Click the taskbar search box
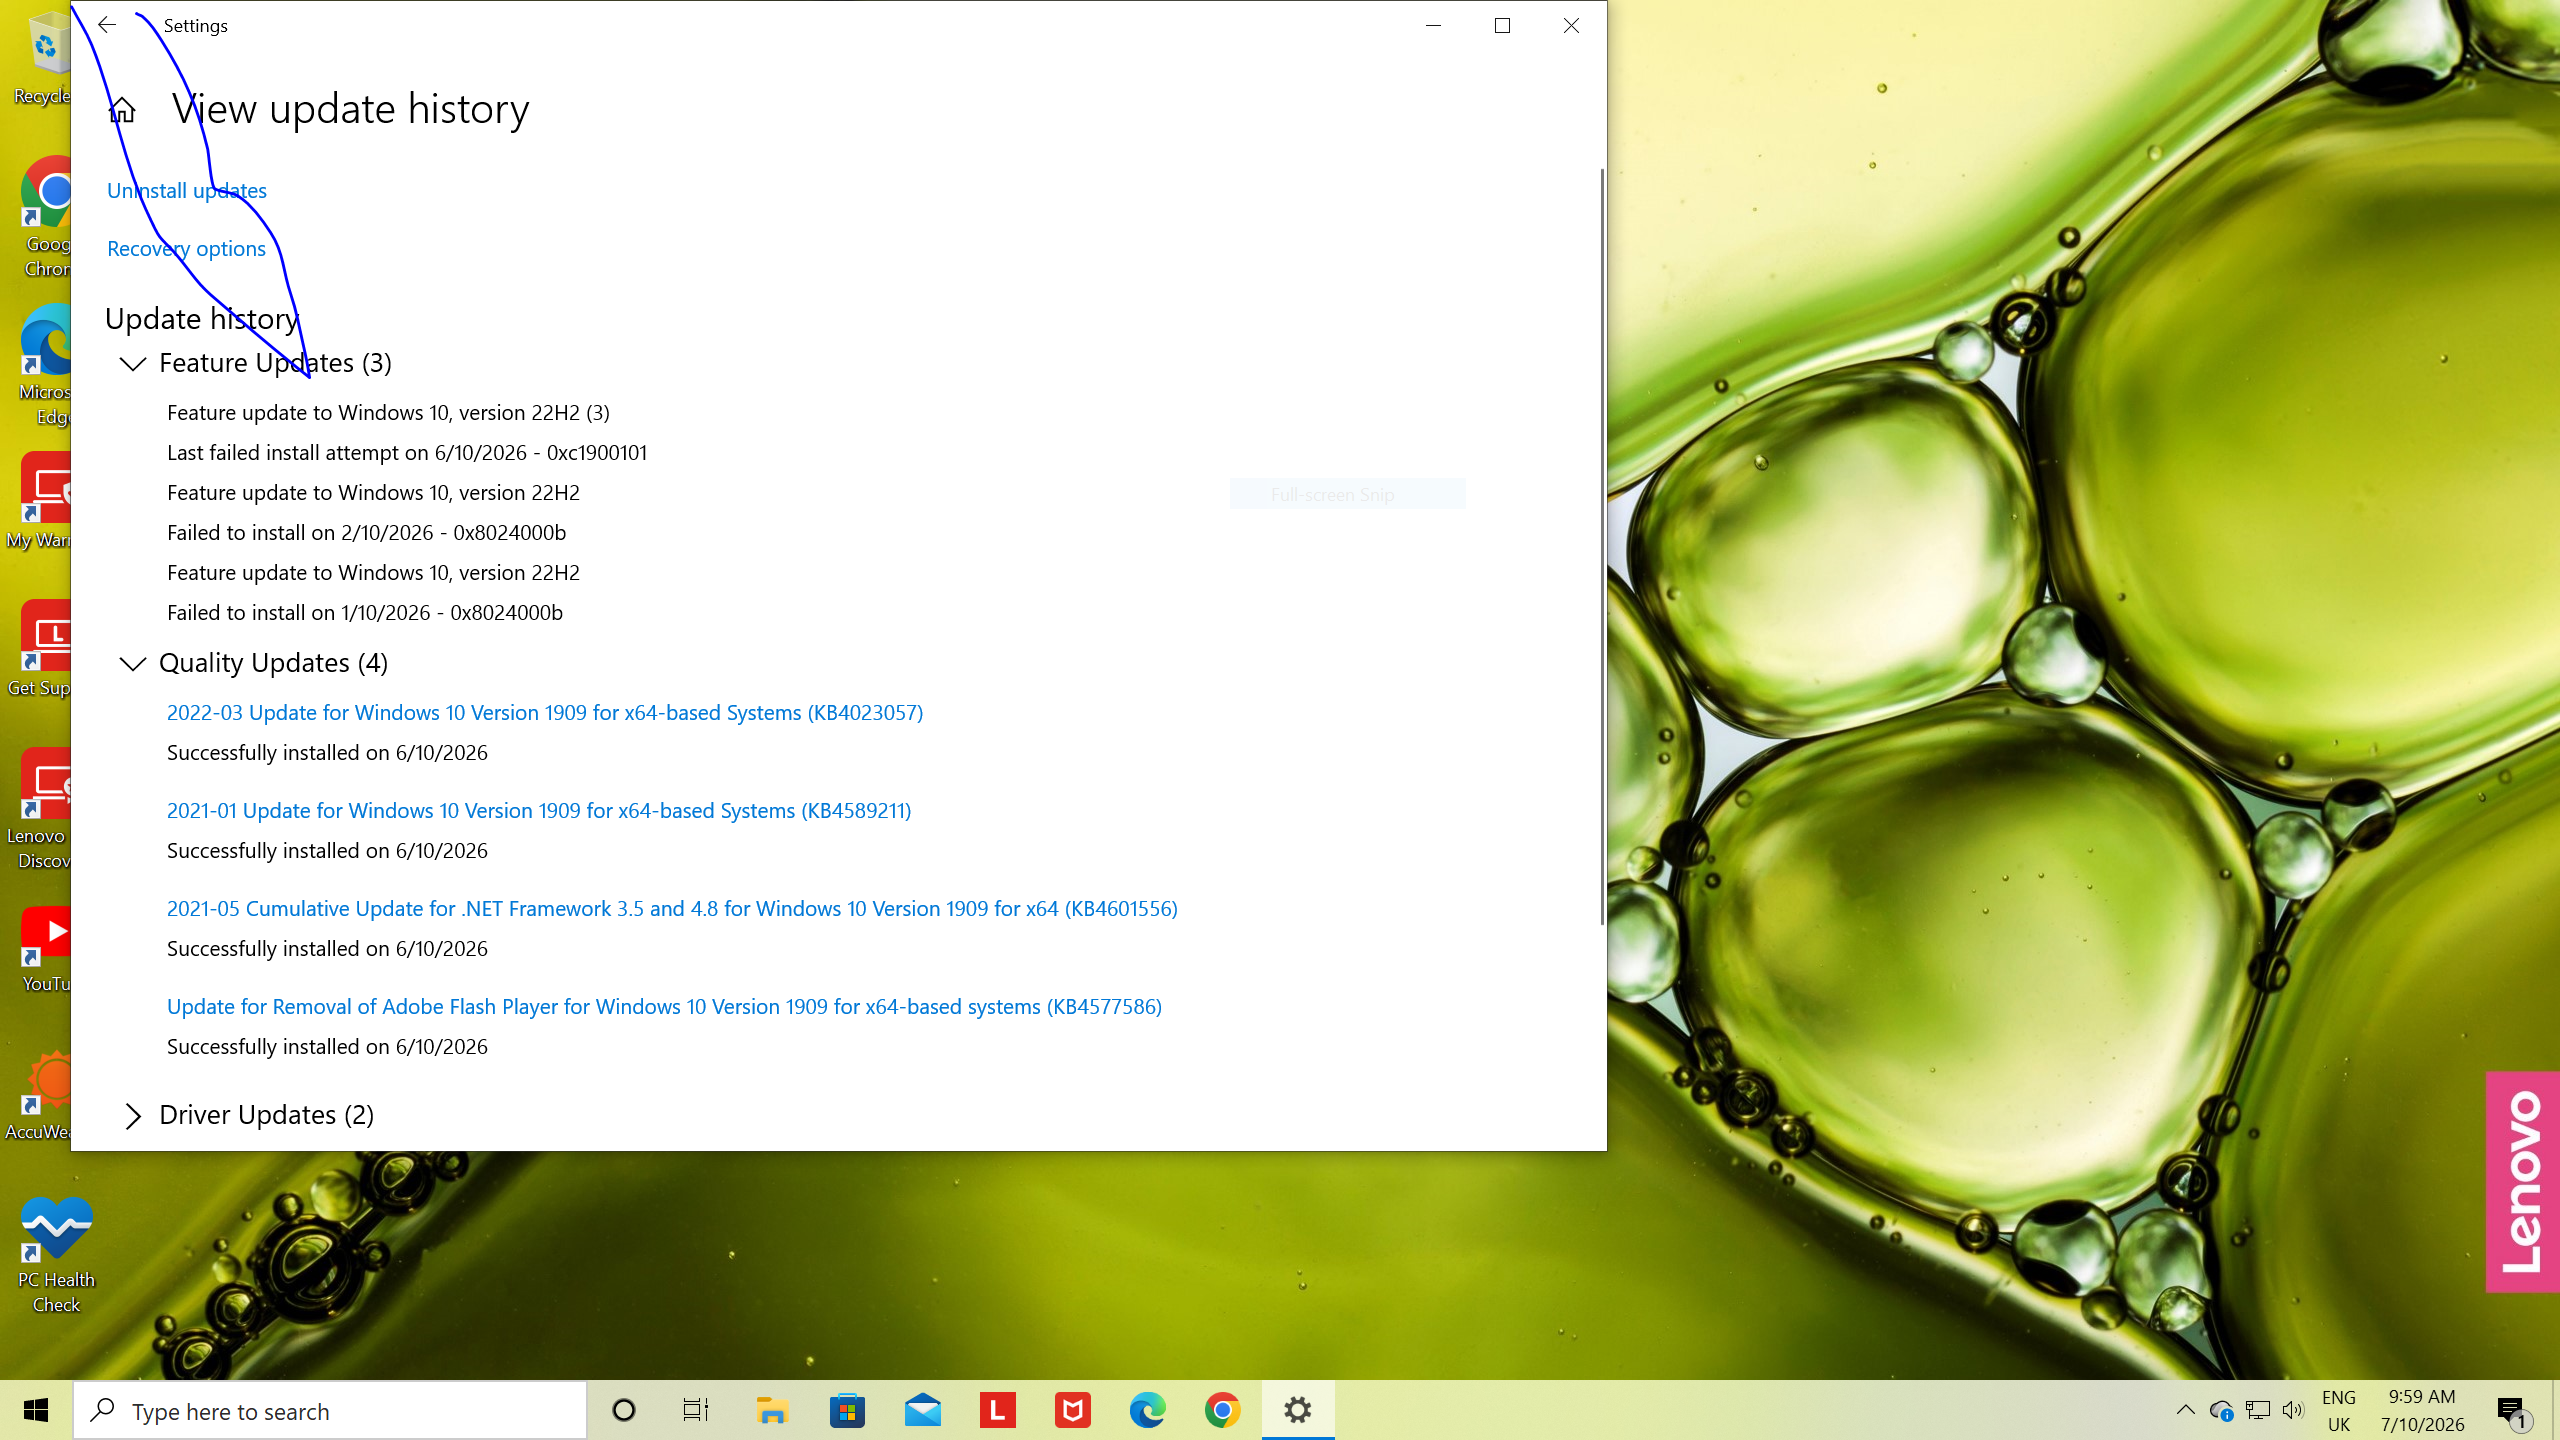Screen dimensions: 2560x1440 330,1411
